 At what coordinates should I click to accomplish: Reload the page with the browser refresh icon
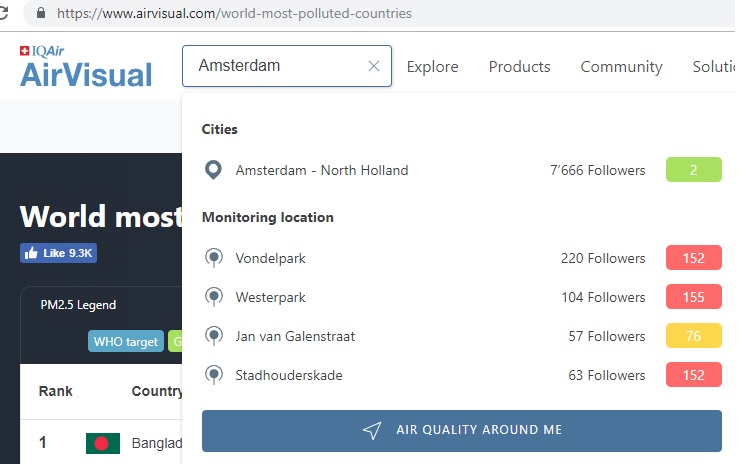tap(4, 13)
